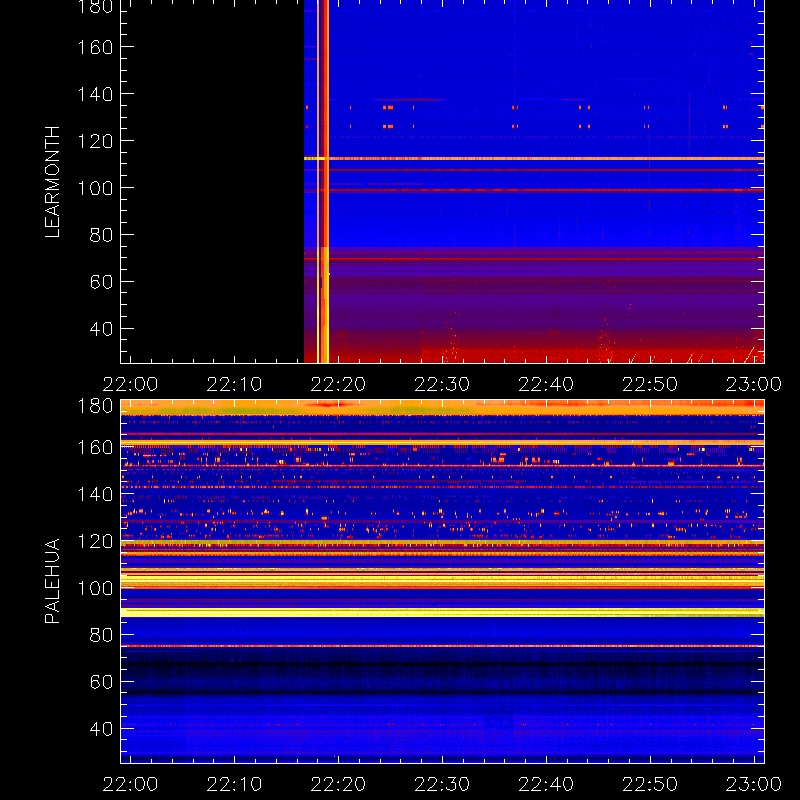Select the 40 label on Palehua axis
Viewport: 800px width, 800px height.
click(101, 729)
